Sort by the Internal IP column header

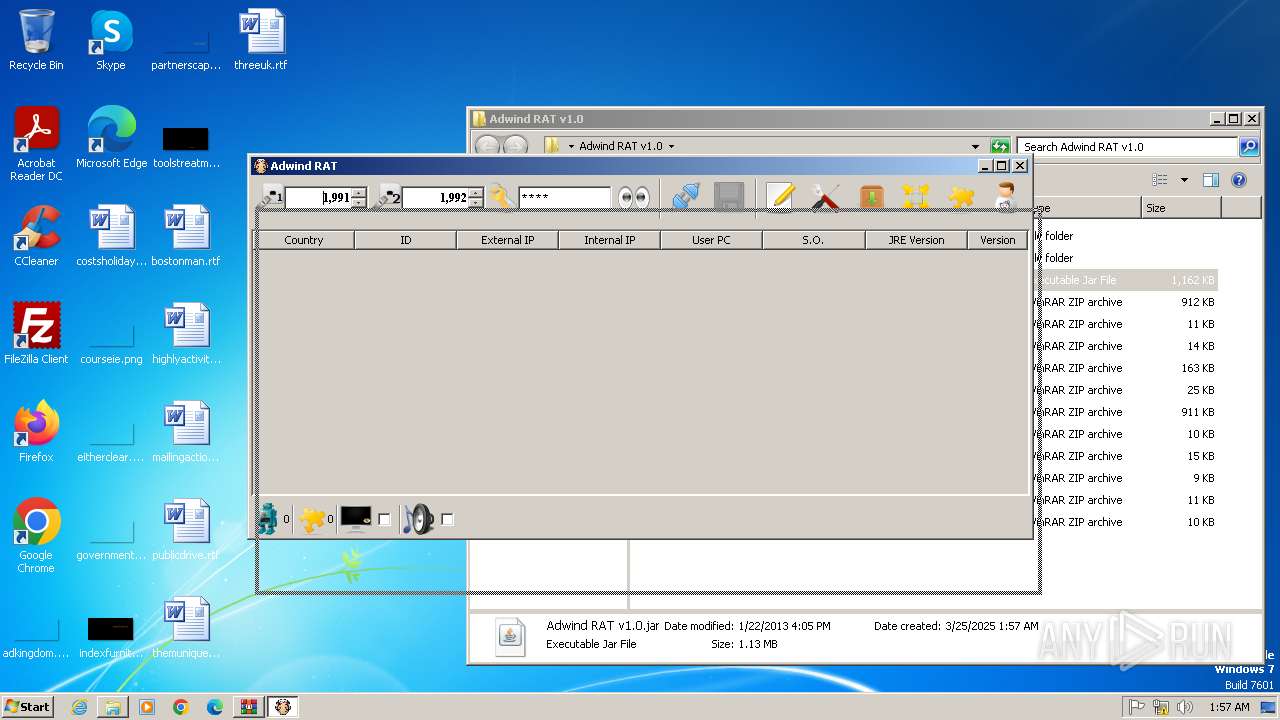pyautogui.click(x=609, y=240)
